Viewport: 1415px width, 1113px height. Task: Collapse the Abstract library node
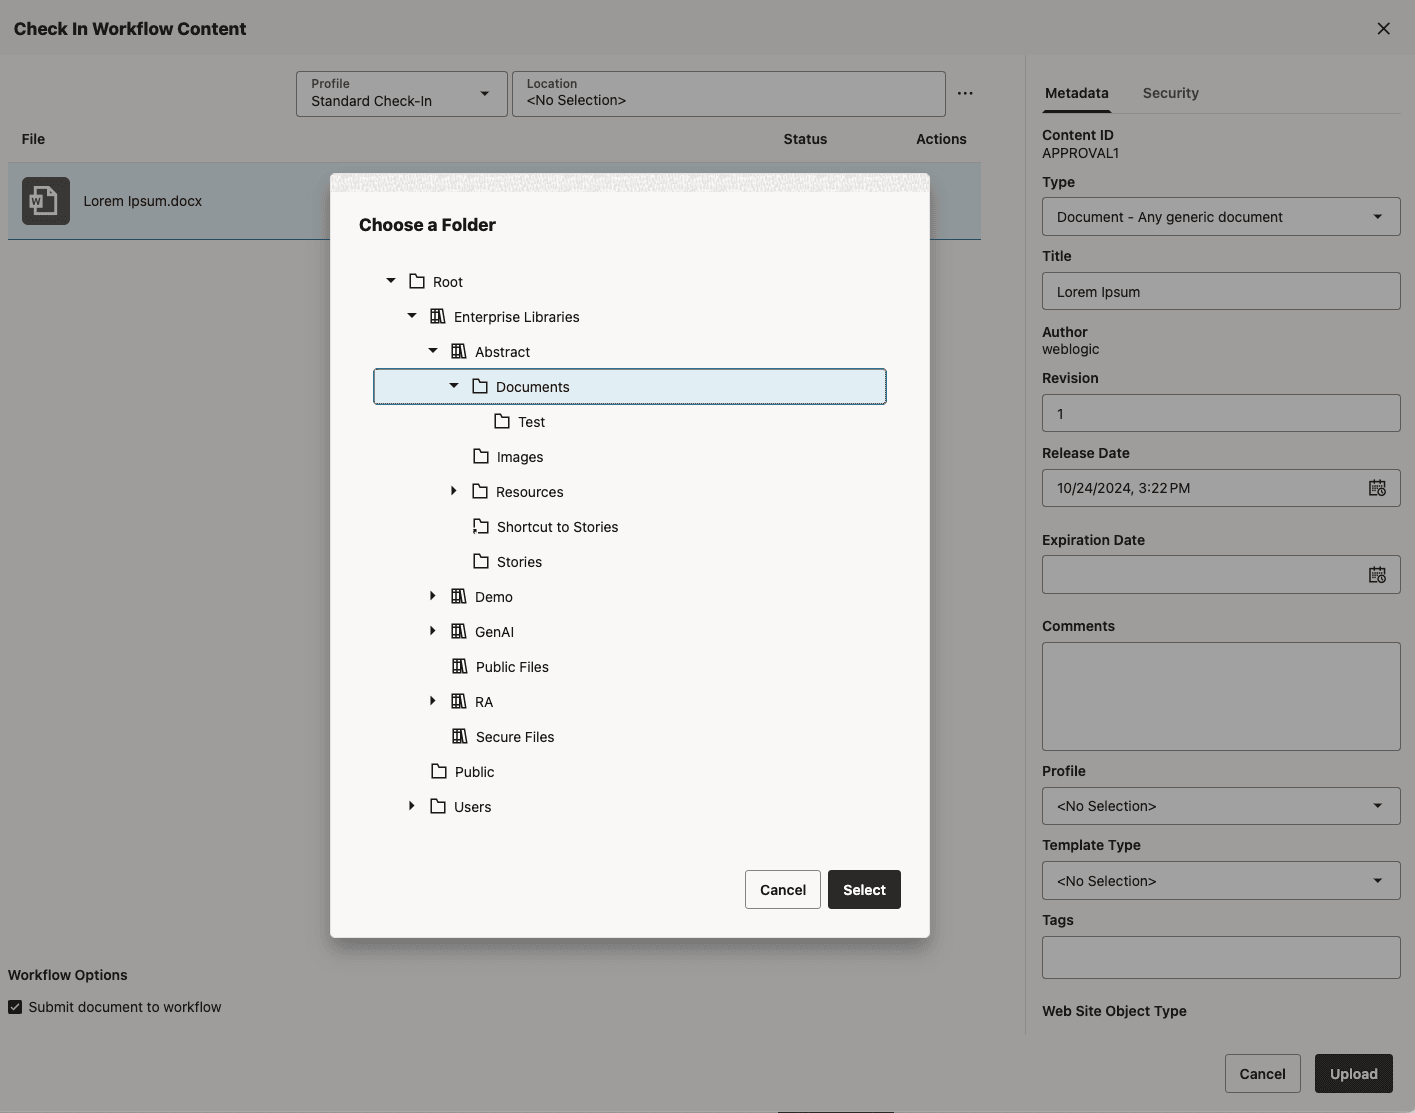pyautogui.click(x=433, y=351)
